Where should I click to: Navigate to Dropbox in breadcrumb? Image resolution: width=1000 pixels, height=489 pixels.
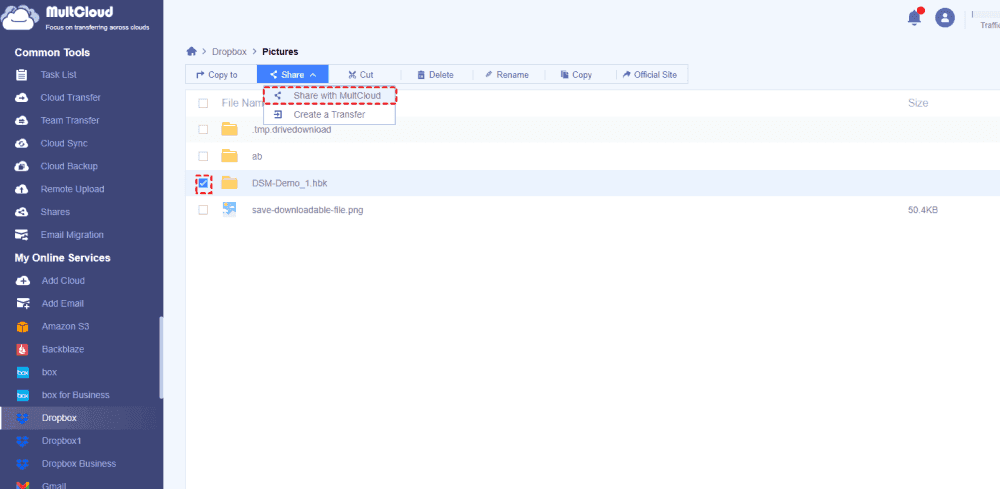click(x=229, y=52)
